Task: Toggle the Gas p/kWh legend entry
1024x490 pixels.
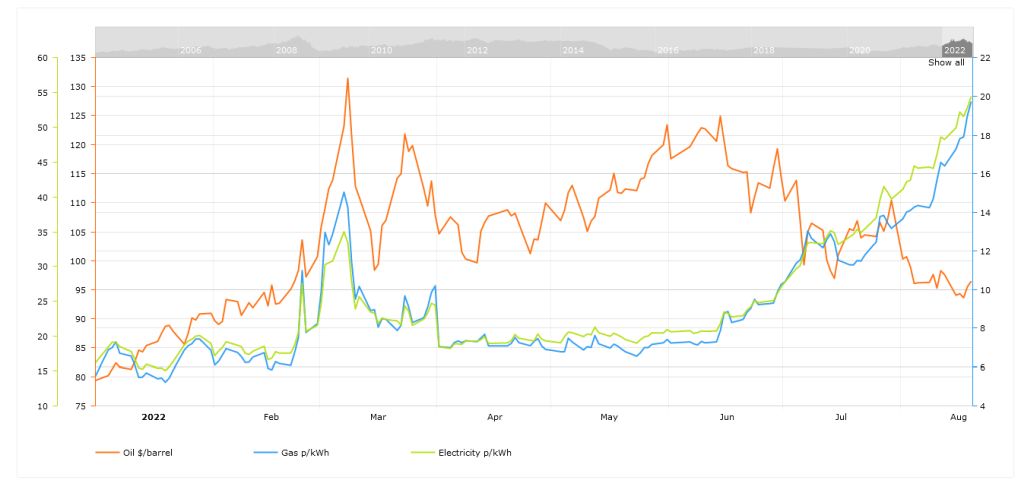Action: pos(291,452)
